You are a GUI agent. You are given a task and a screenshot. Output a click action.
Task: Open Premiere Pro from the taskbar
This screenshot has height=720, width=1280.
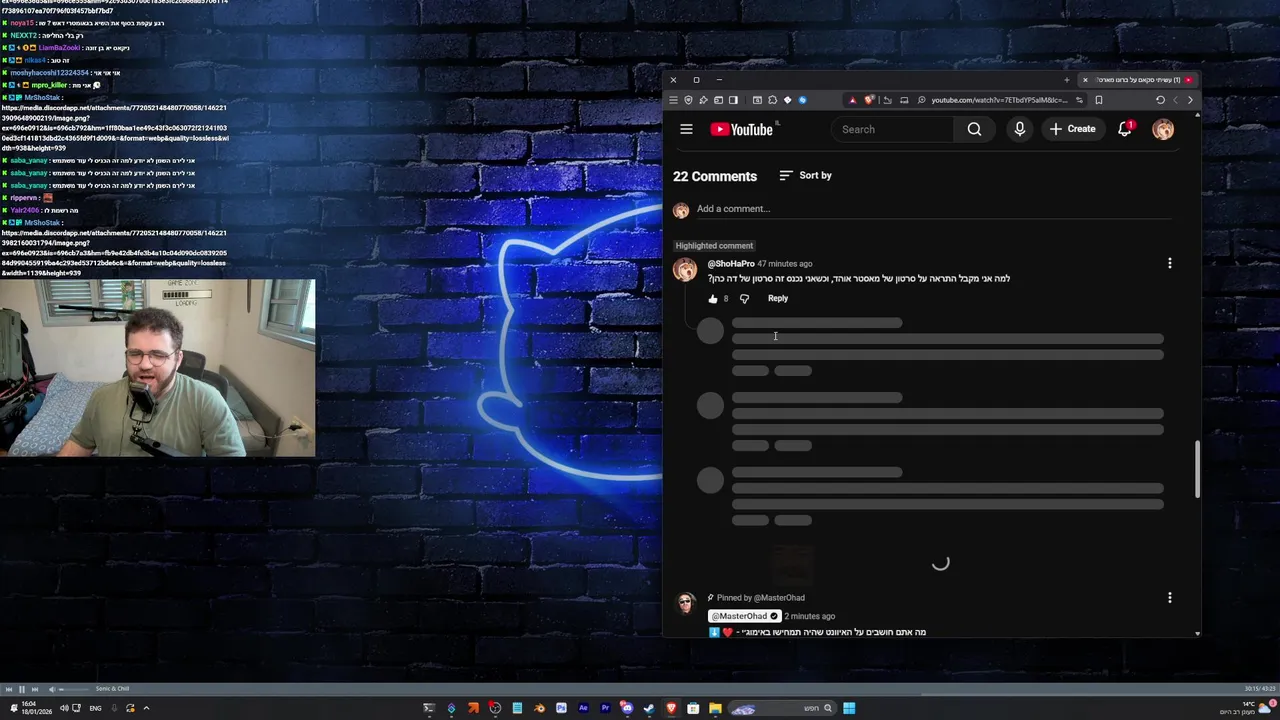click(x=605, y=708)
